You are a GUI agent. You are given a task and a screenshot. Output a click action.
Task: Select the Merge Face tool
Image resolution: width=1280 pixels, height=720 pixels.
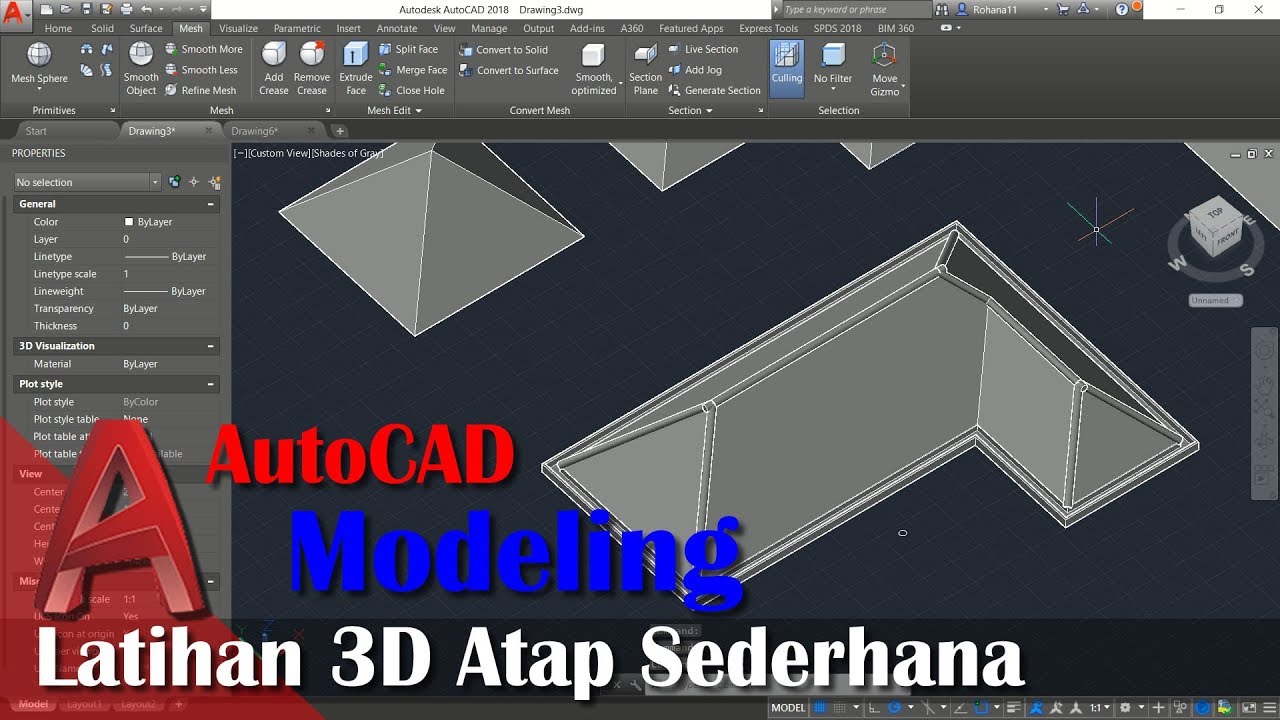coord(412,70)
